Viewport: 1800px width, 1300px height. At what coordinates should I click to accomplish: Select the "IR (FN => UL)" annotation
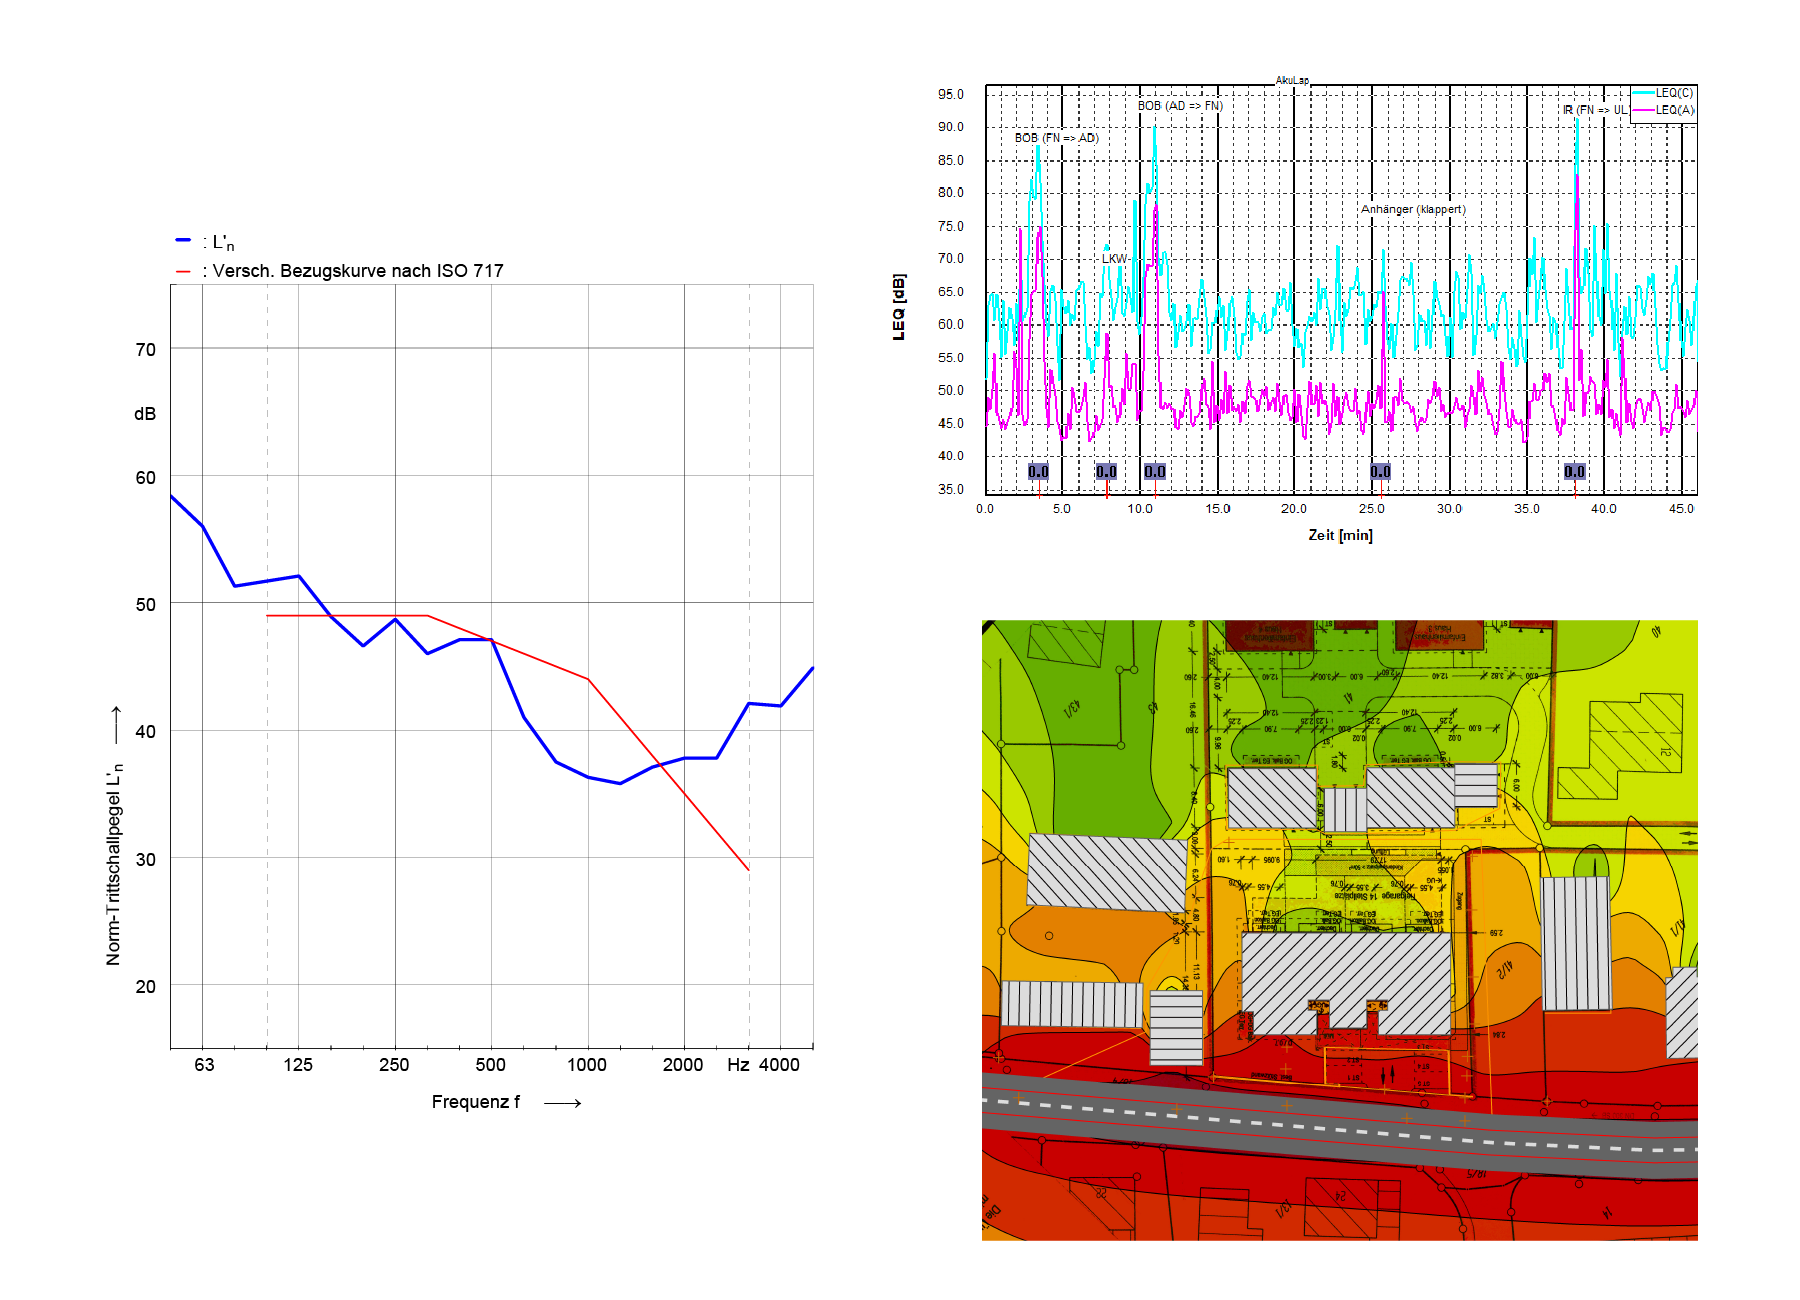(x=1594, y=110)
